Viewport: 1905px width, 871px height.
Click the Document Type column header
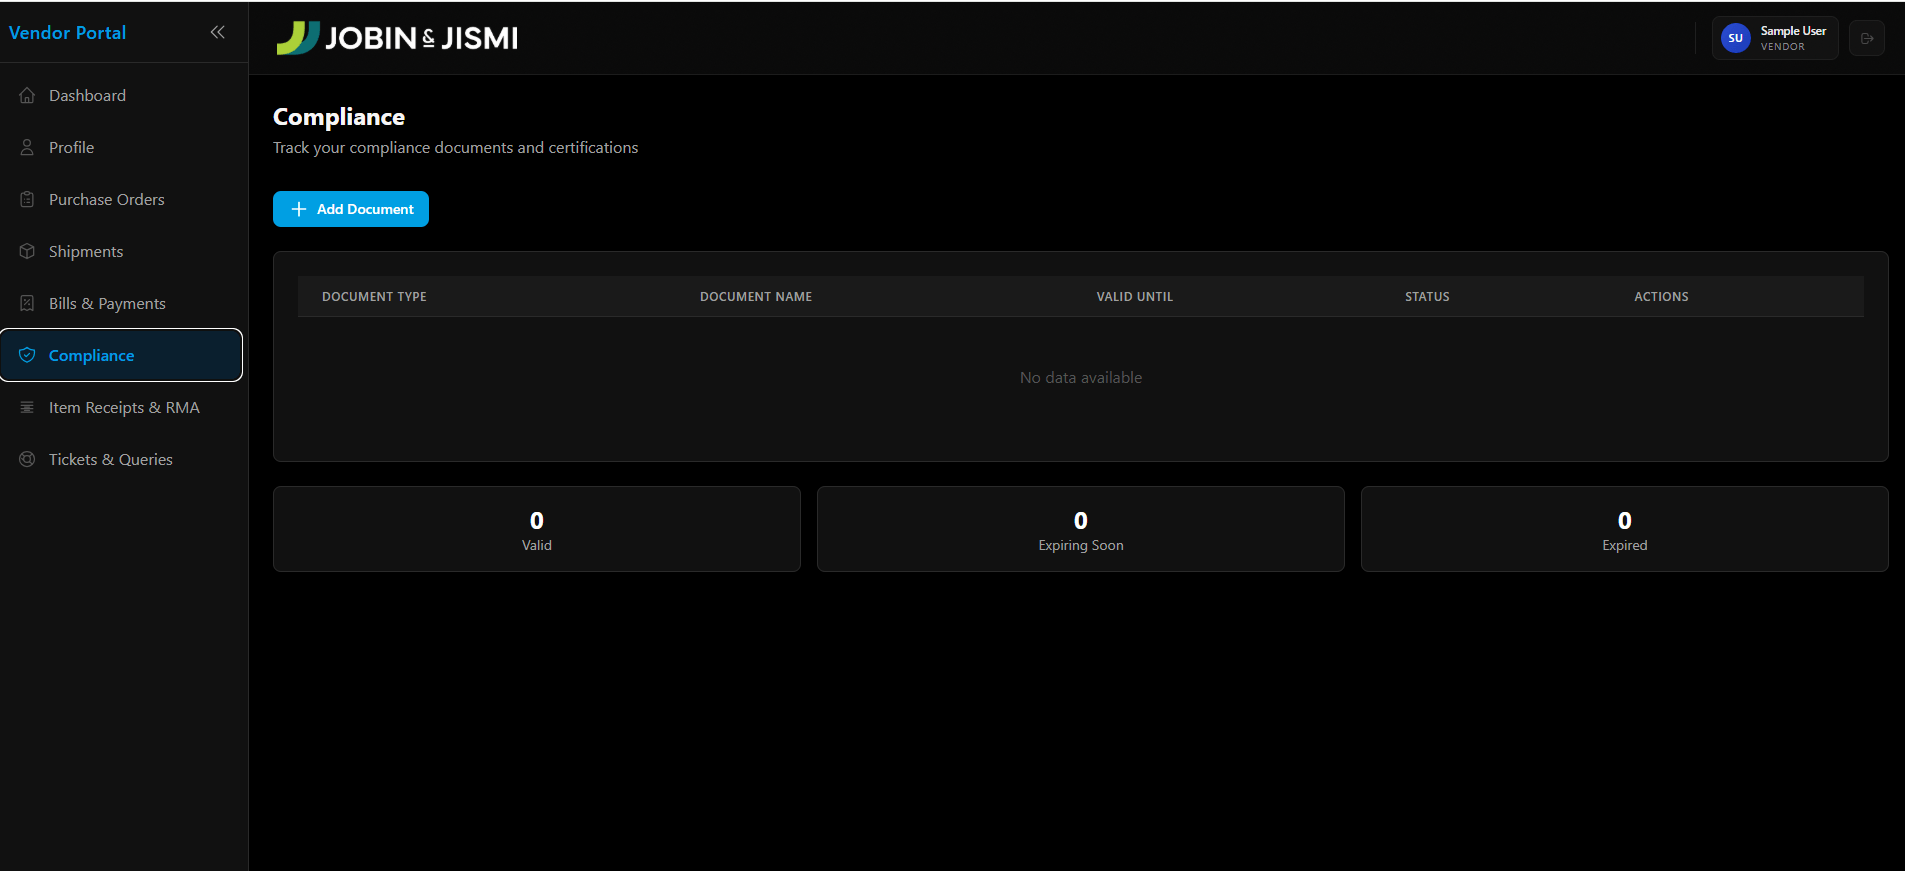[374, 297]
